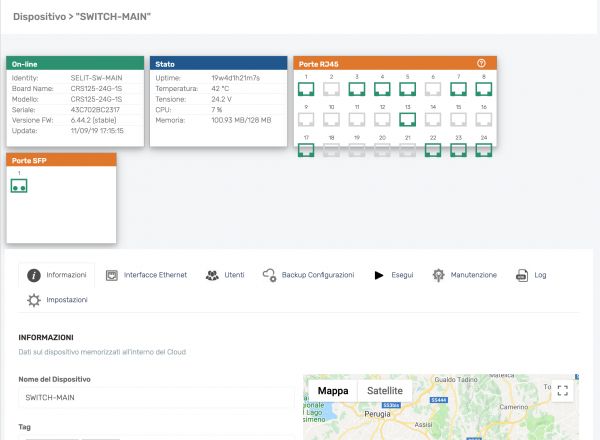Open the Log tab

[531, 275]
